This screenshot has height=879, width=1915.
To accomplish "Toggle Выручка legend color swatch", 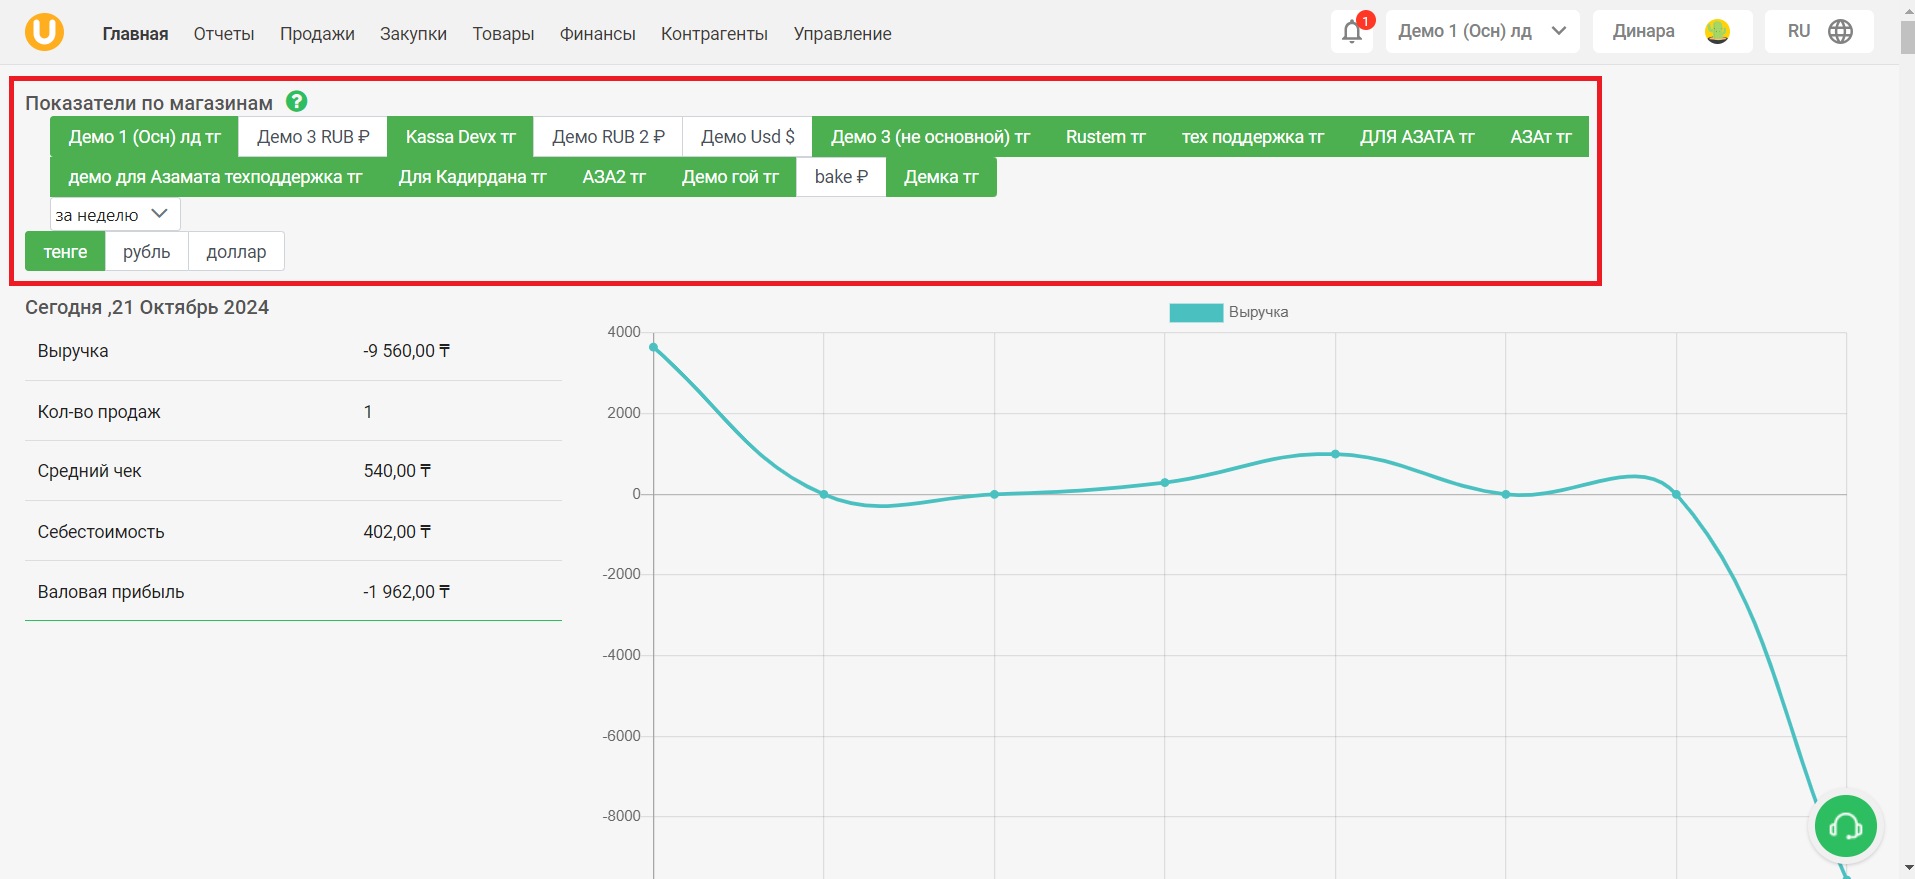I will coord(1196,312).
